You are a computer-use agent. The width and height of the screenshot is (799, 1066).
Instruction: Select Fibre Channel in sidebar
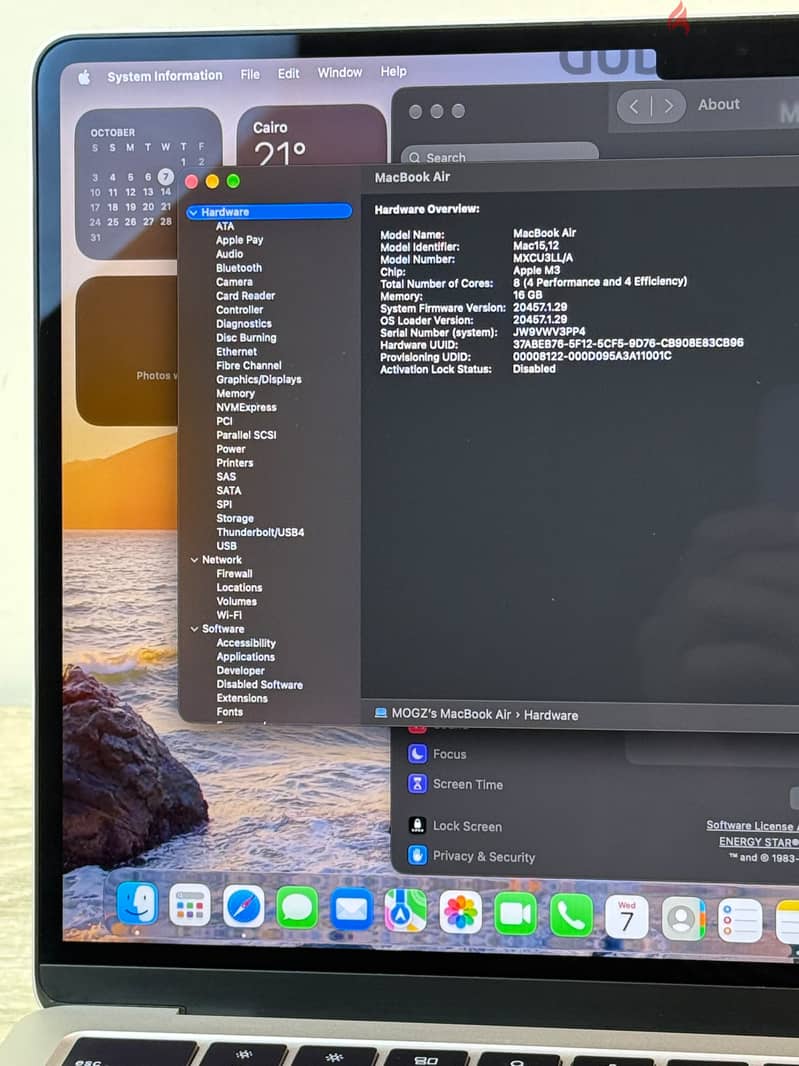point(248,365)
